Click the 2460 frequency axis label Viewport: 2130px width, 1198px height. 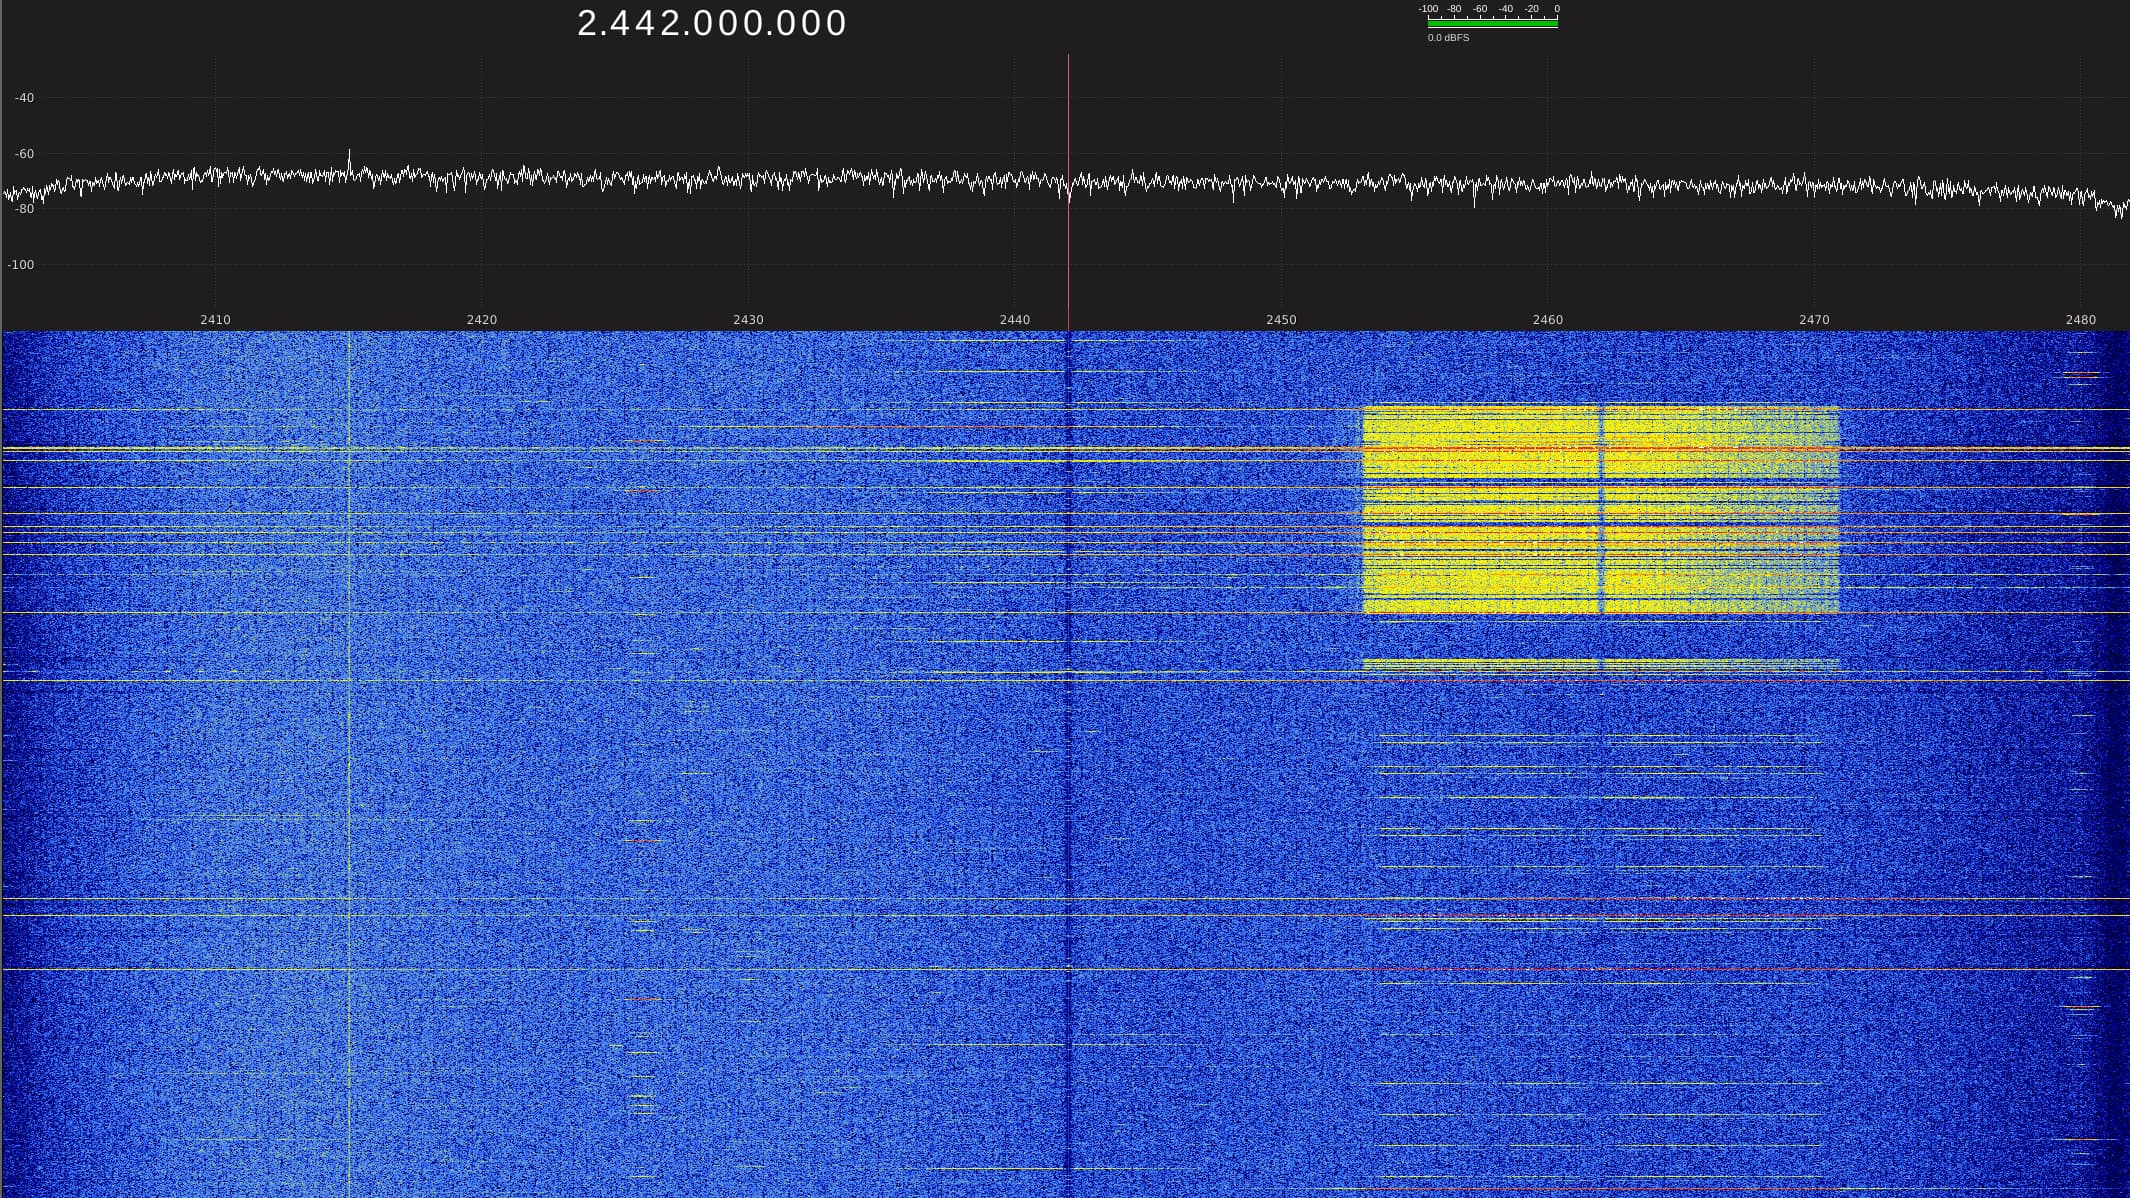tap(1547, 320)
